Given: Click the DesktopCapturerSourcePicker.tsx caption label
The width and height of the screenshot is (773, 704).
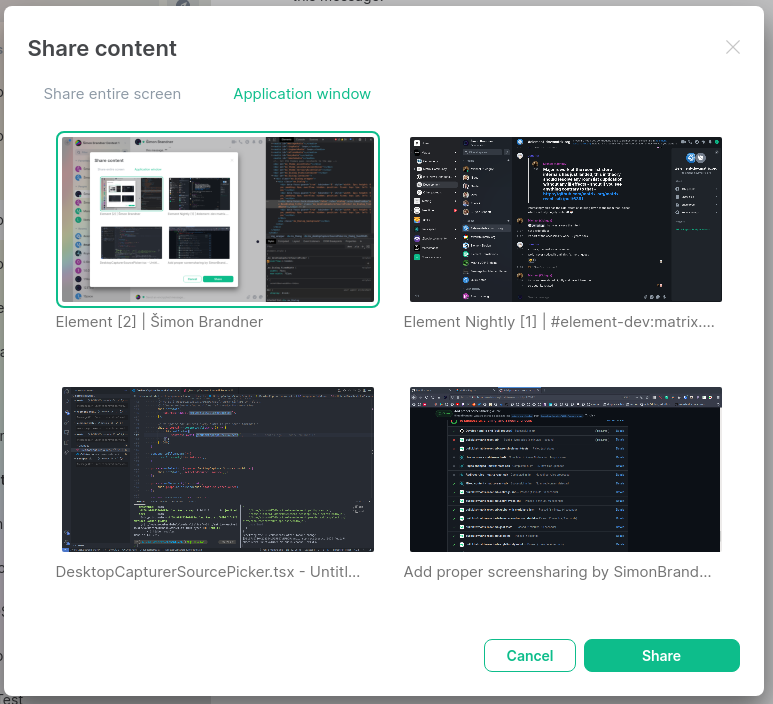Looking at the screenshot, I should tap(207, 572).
